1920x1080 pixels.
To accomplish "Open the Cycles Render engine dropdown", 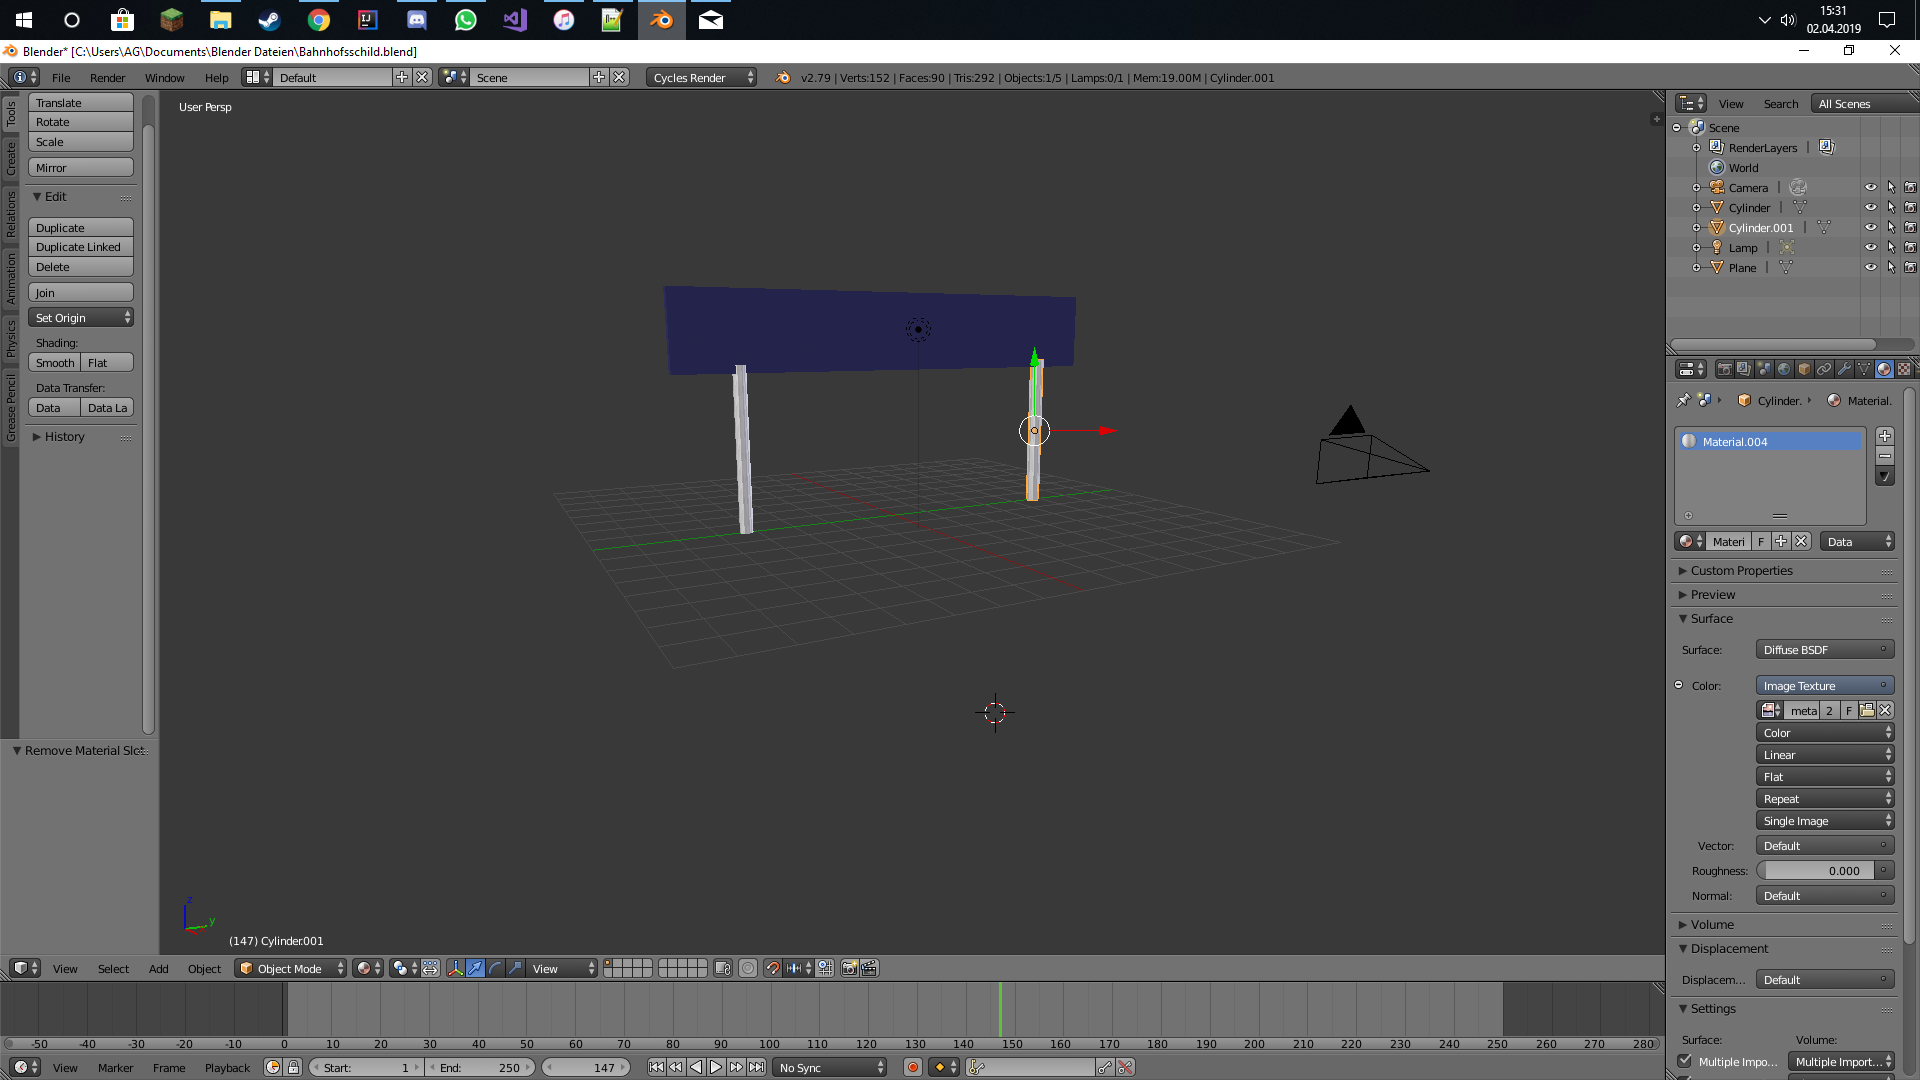I will (x=702, y=77).
